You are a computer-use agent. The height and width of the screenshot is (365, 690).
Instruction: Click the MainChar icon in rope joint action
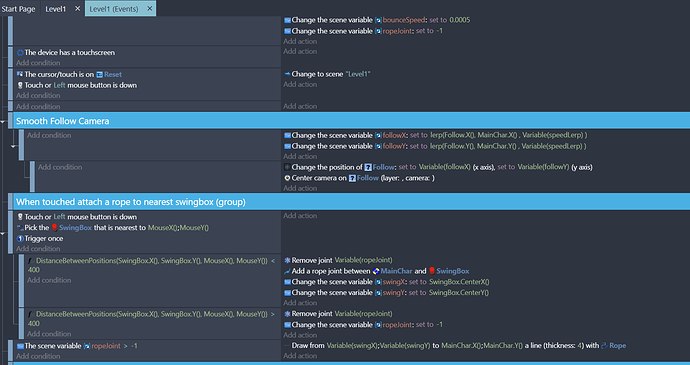point(376,271)
